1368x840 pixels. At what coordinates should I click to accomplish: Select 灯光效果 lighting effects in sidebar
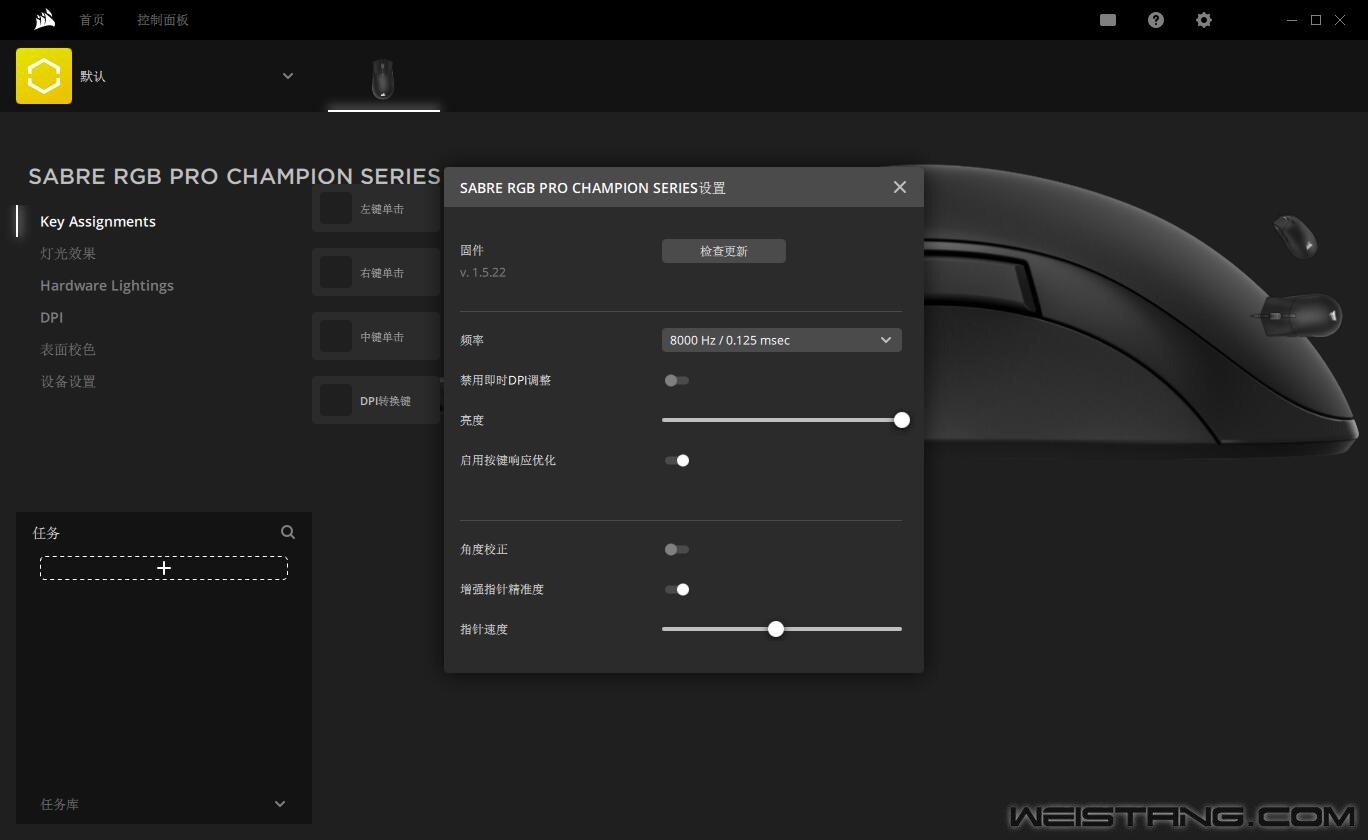pyautogui.click(x=68, y=253)
